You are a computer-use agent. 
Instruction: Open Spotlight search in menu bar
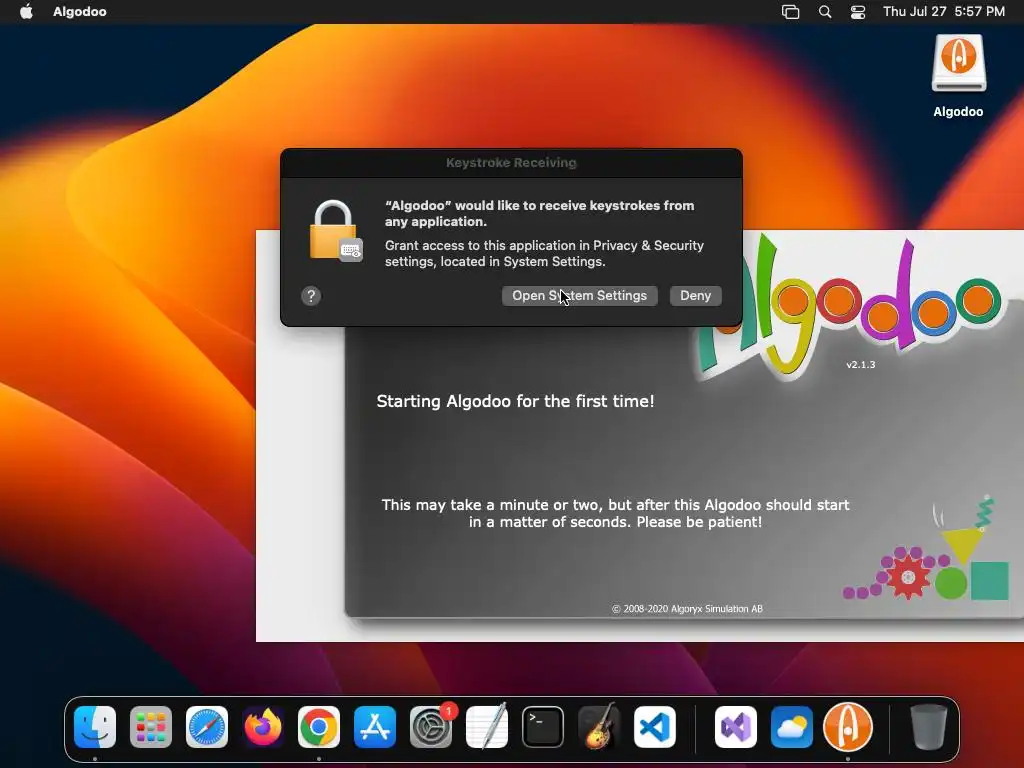pos(825,12)
